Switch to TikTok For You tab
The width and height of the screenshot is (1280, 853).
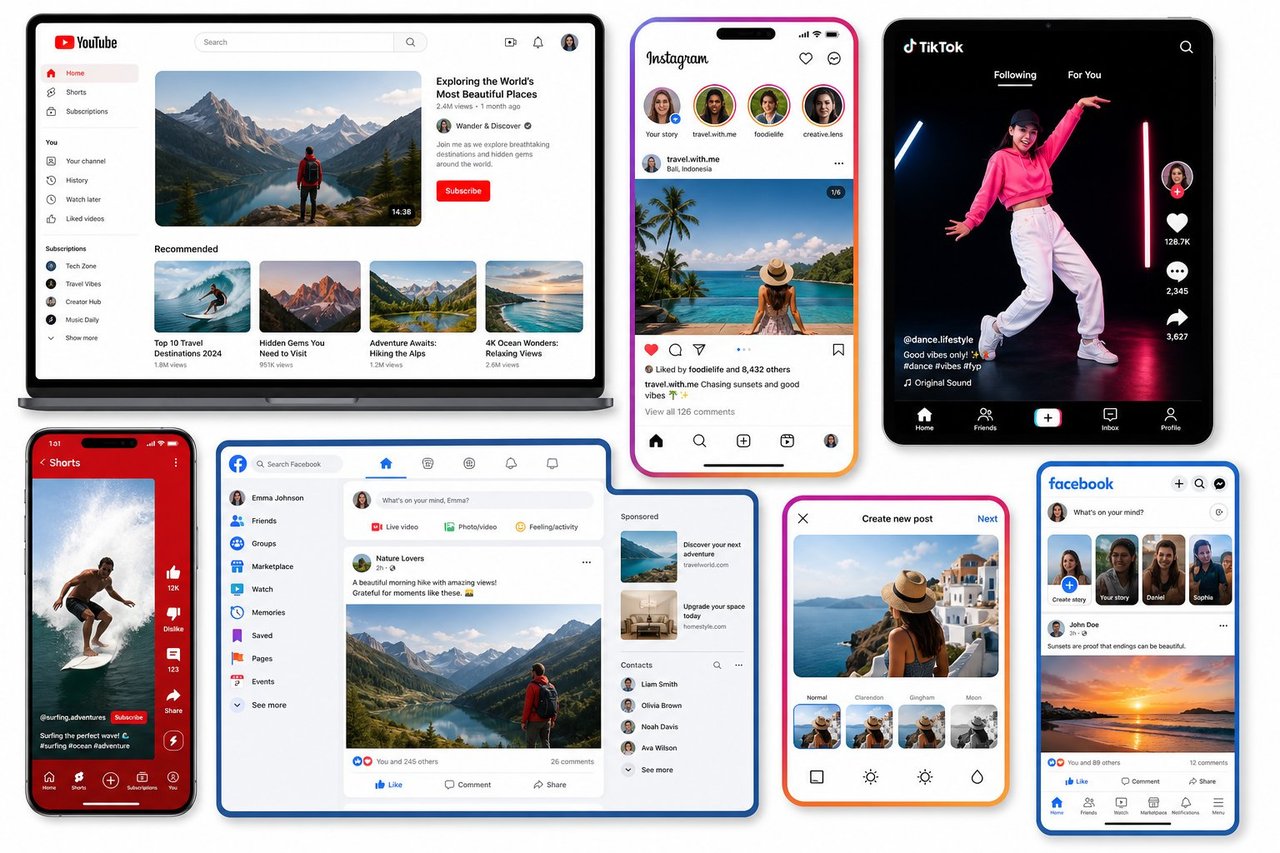(x=1084, y=75)
